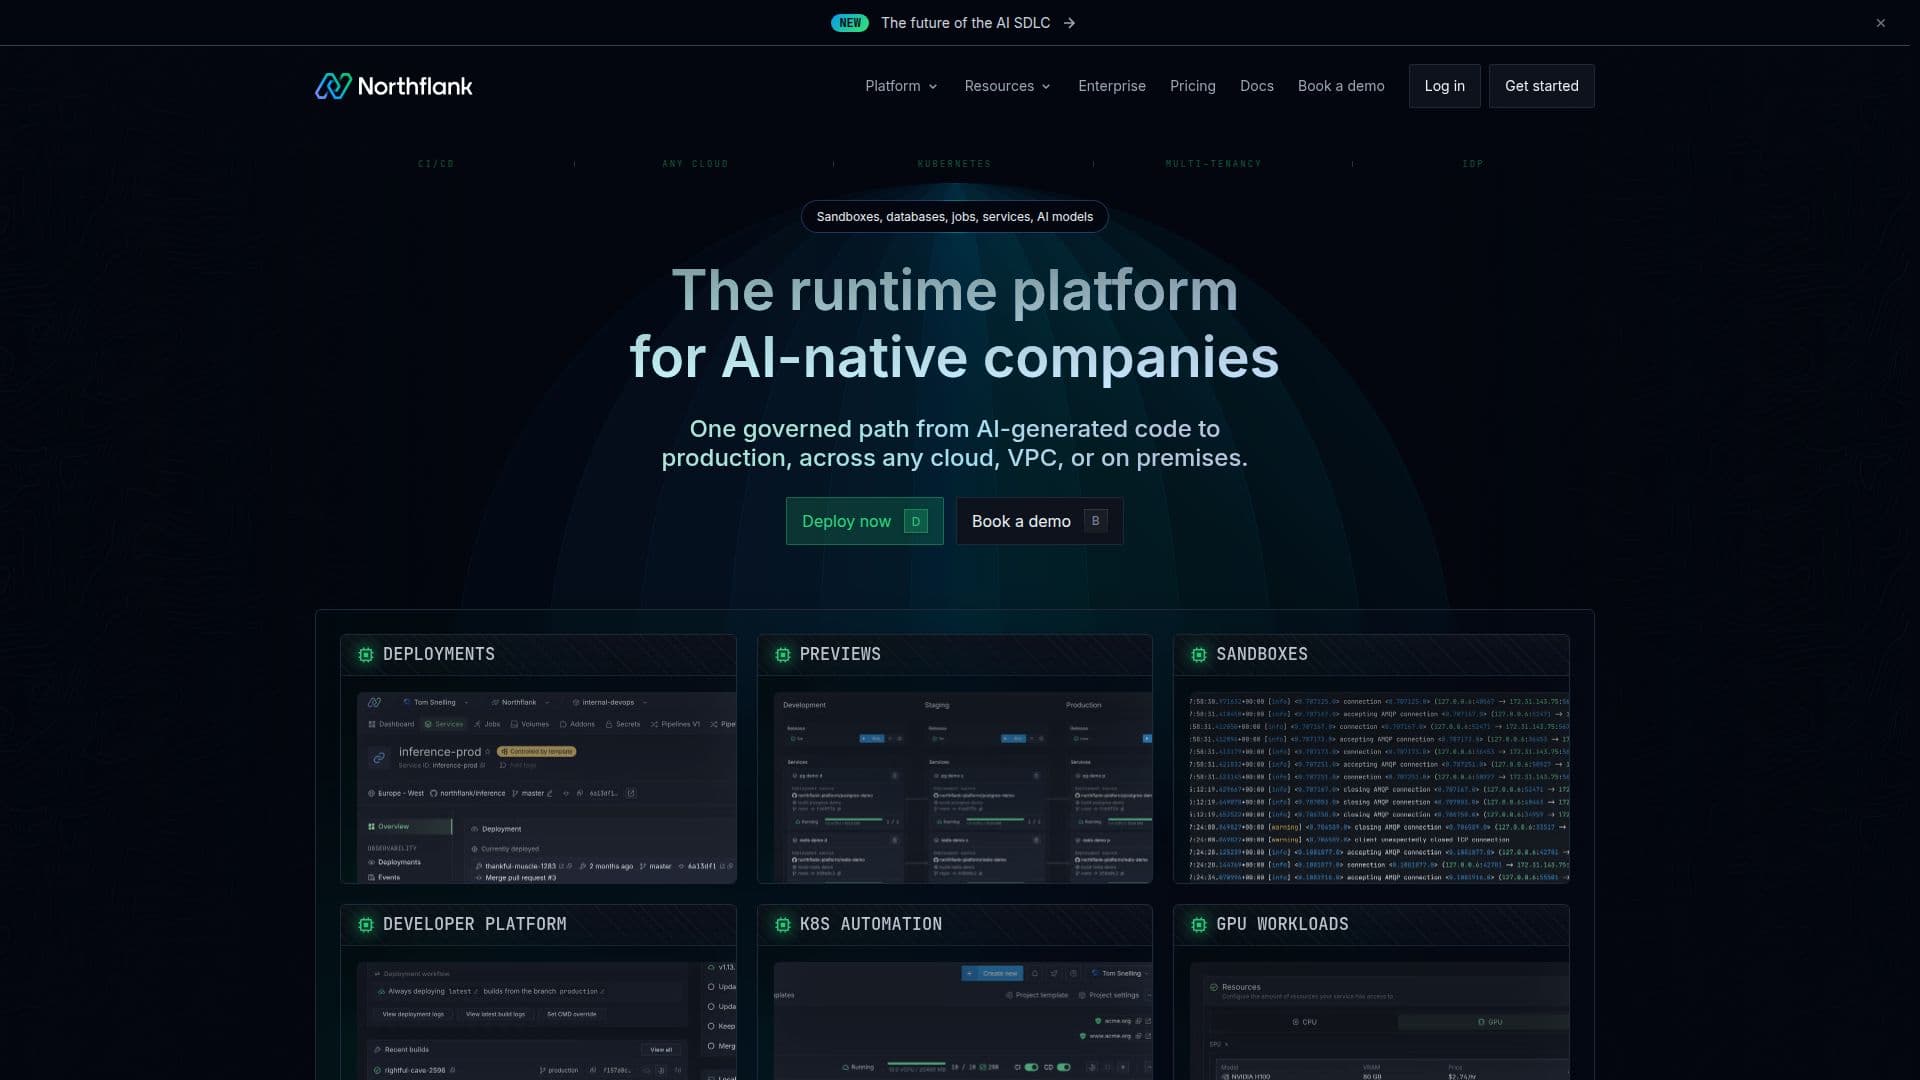Click the arrow beside the SDLC announcement
Viewport: 1920px width, 1080px height.
1069,23
